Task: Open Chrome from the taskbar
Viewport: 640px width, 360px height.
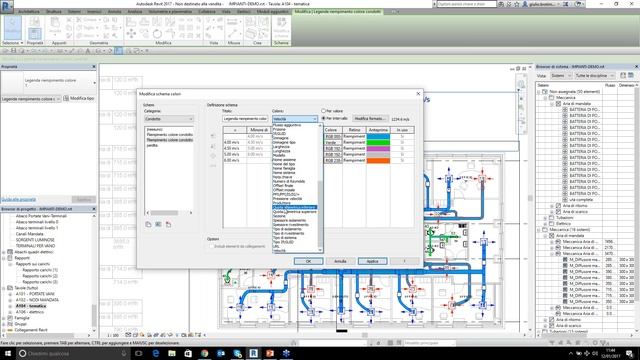Action: click(204, 353)
